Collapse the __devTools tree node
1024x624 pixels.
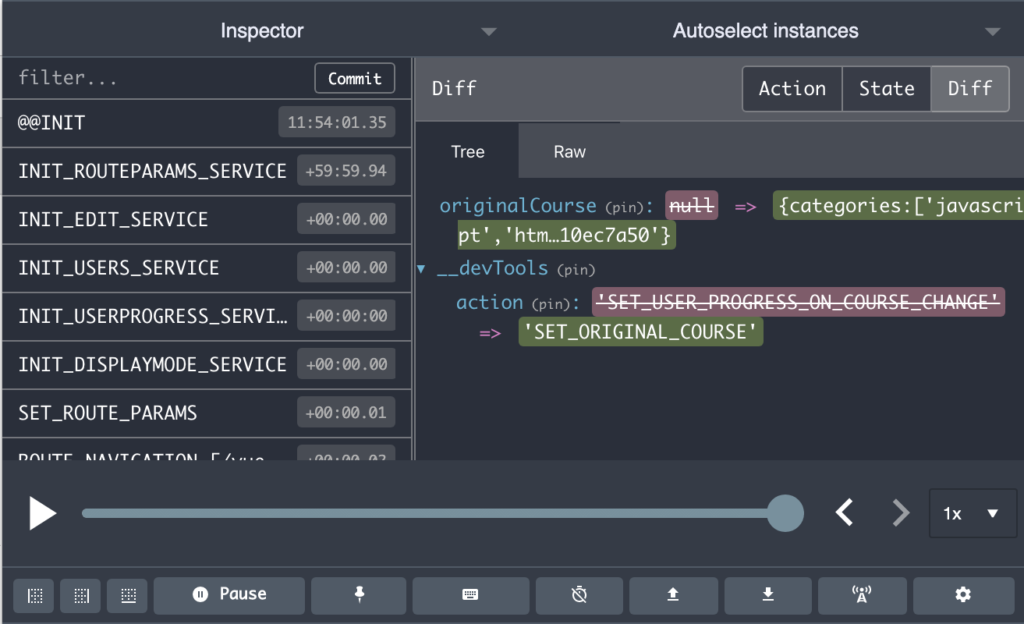click(x=421, y=268)
